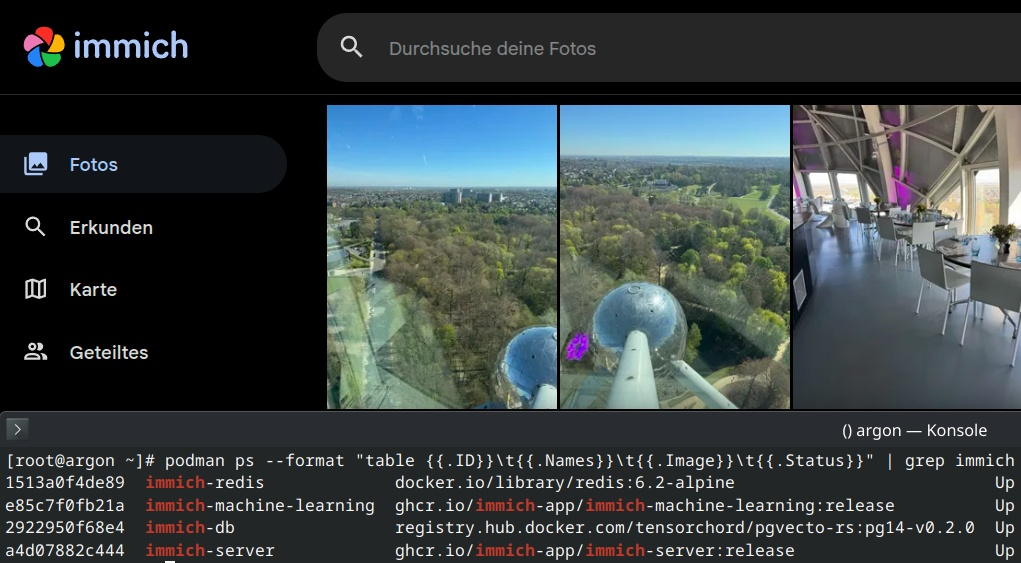The image size is (1021, 563).
Task: Go to the Geteiltes sidebar entry text
Action: coord(108,353)
